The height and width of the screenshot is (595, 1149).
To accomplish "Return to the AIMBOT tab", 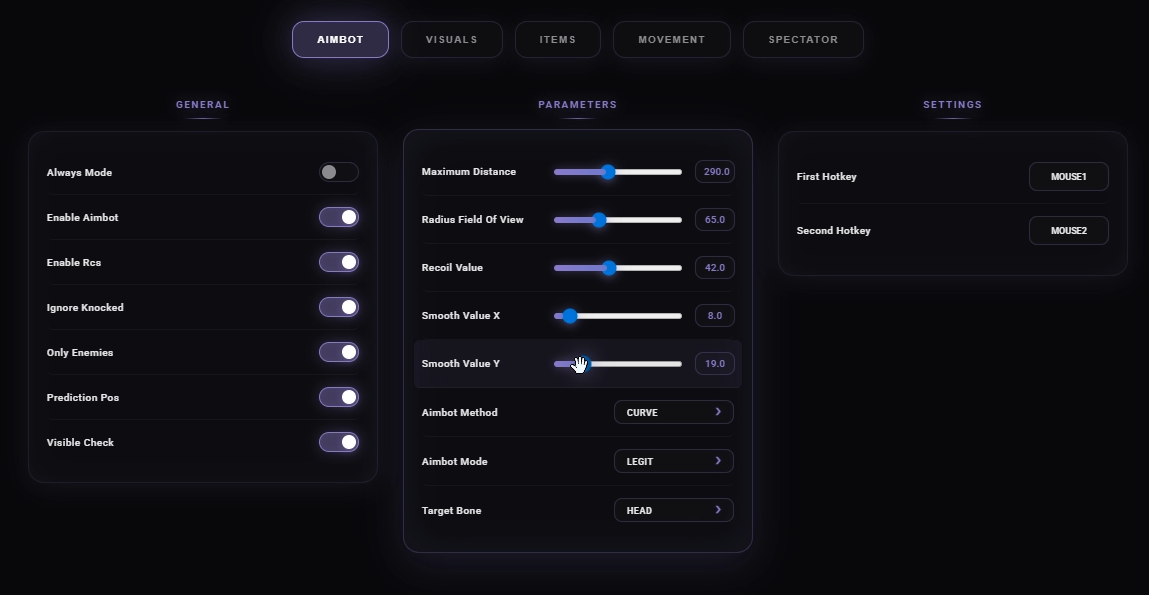I will click(x=340, y=39).
